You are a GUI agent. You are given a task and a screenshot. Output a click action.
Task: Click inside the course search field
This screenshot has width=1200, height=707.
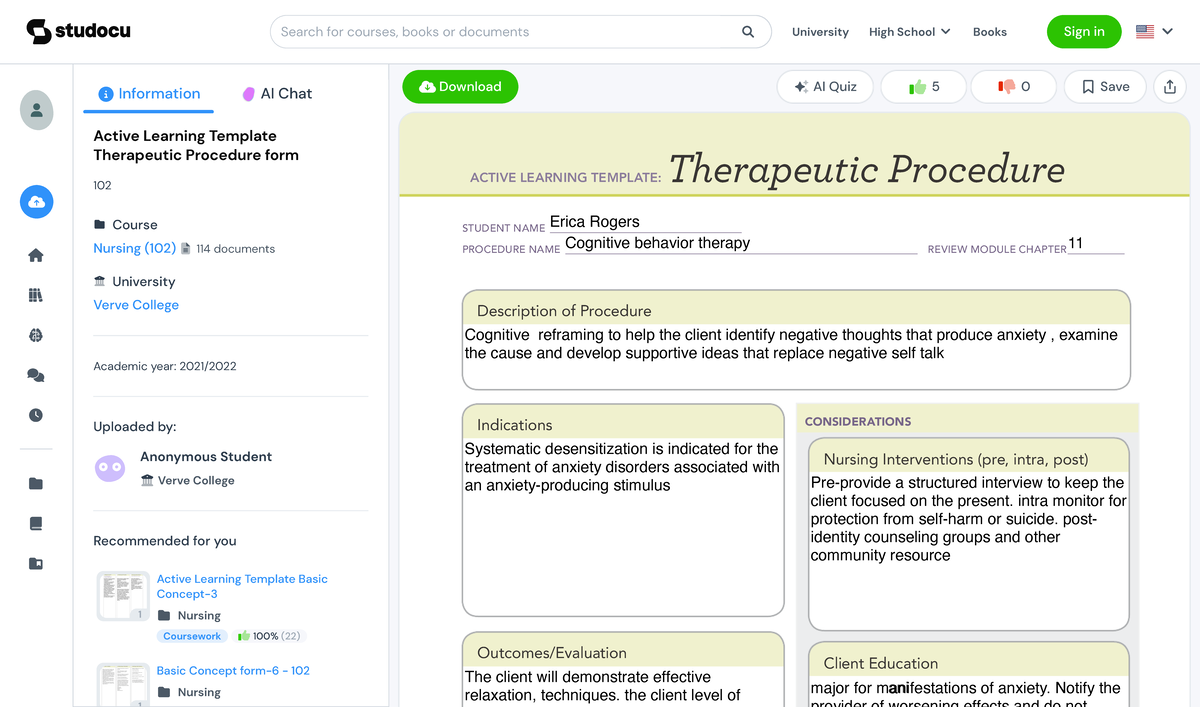pyautogui.click(x=500, y=31)
